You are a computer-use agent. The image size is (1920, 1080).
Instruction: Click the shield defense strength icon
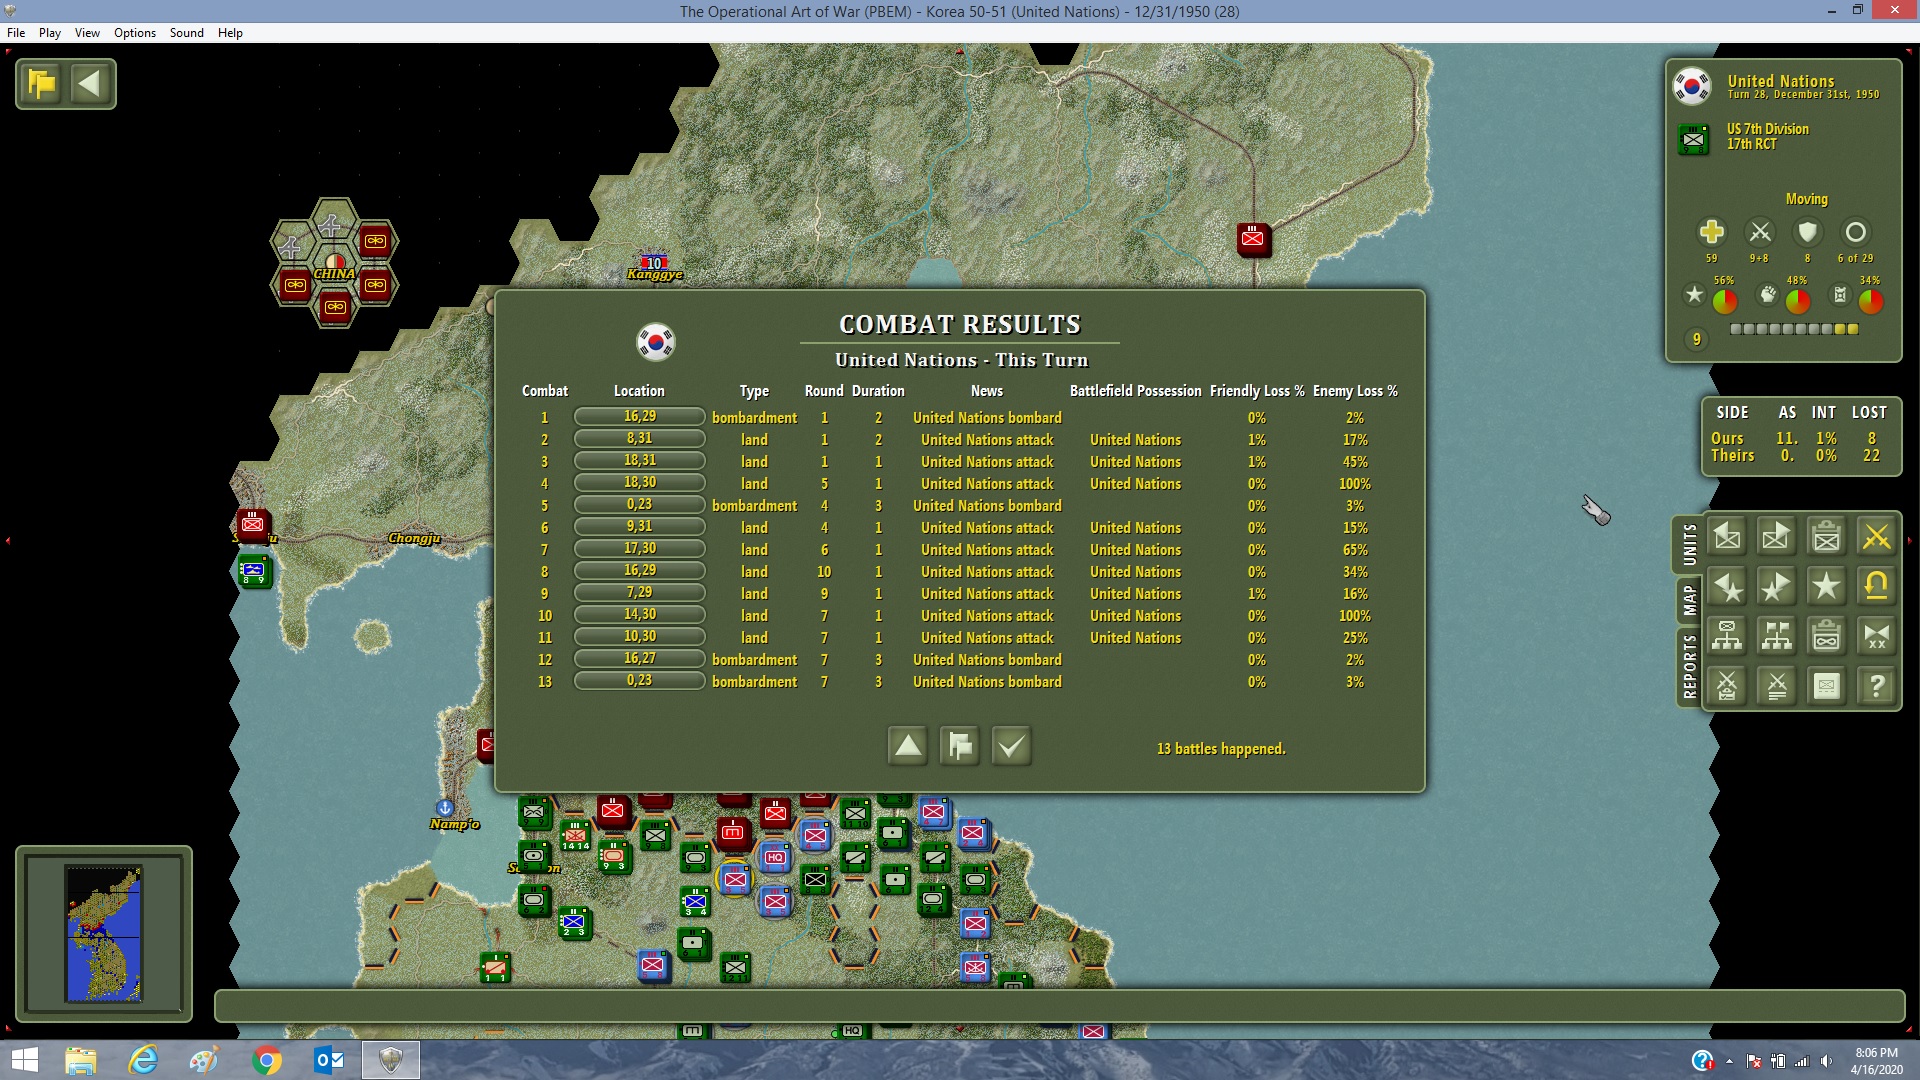click(1807, 232)
